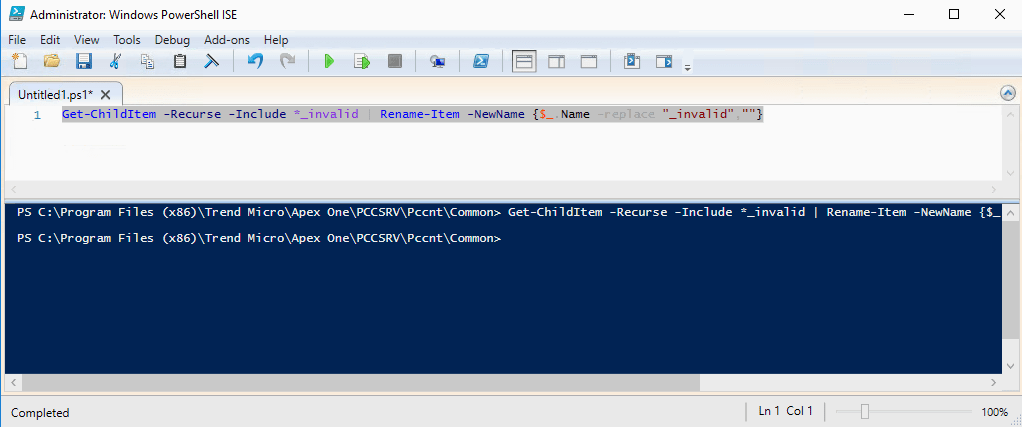Click the Undo arrow icon
This screenshot has width=1022, height=427.
[x=255, y=62]
